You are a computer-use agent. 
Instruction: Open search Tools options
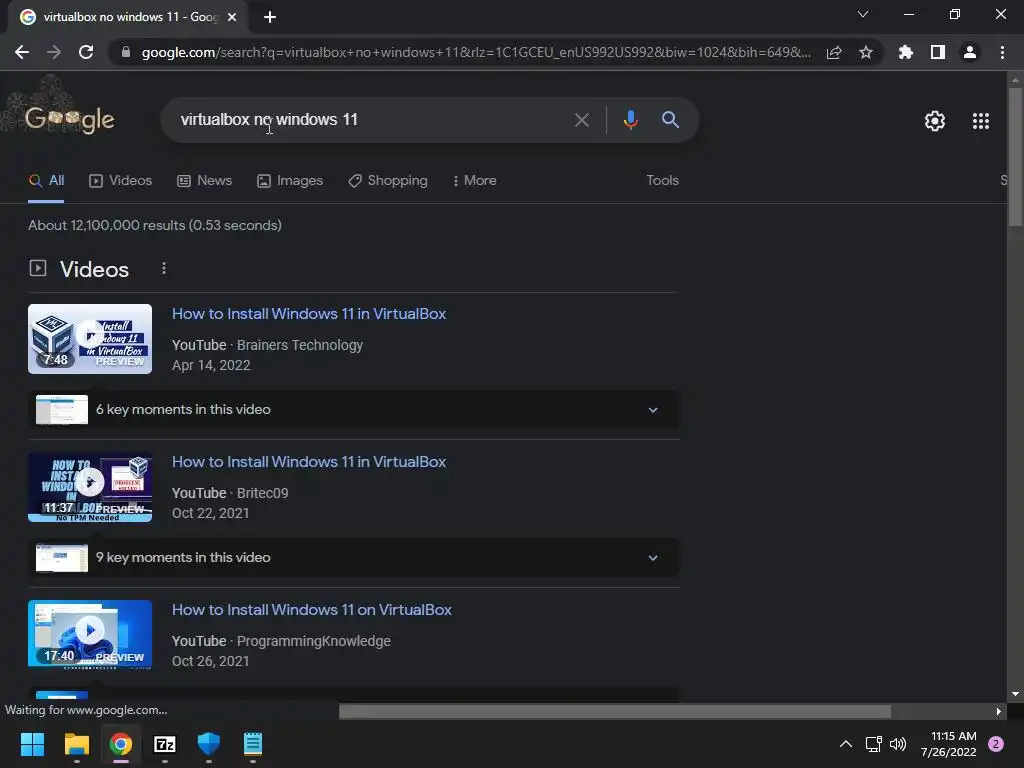tap(662, 180)
